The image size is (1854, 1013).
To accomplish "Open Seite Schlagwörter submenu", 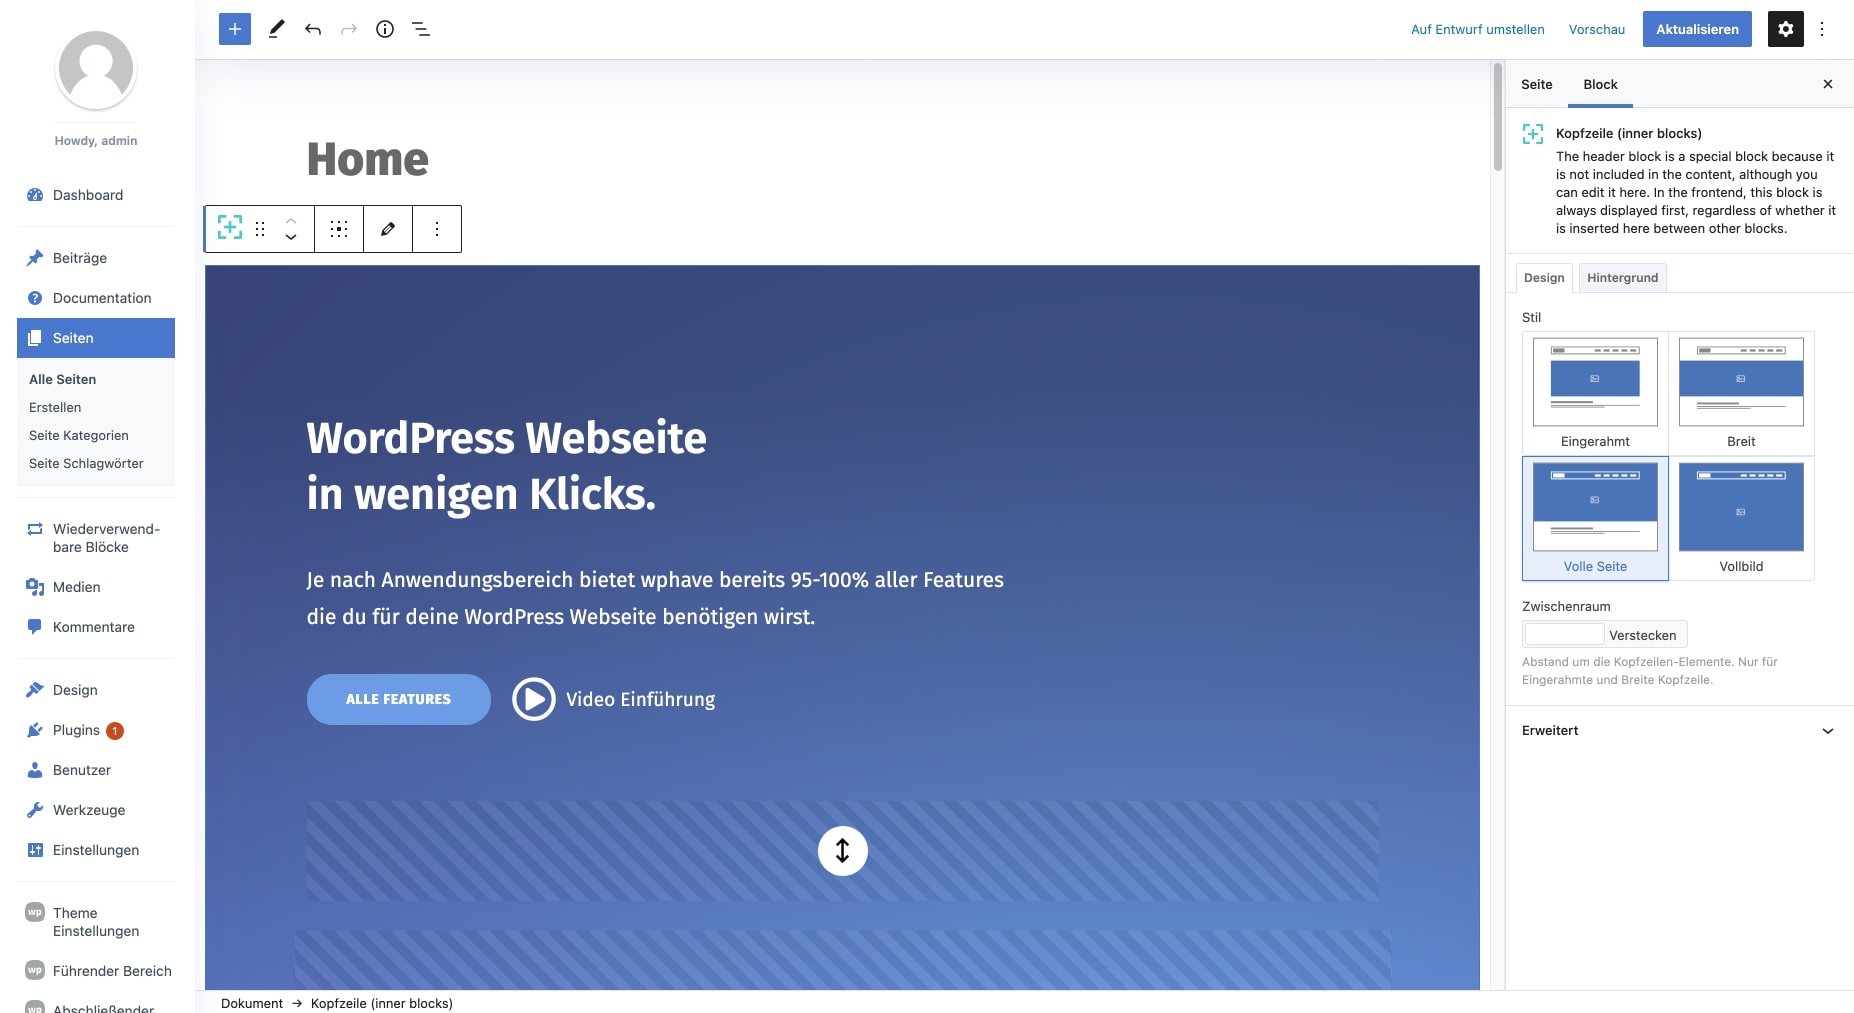I will (86, 463).
